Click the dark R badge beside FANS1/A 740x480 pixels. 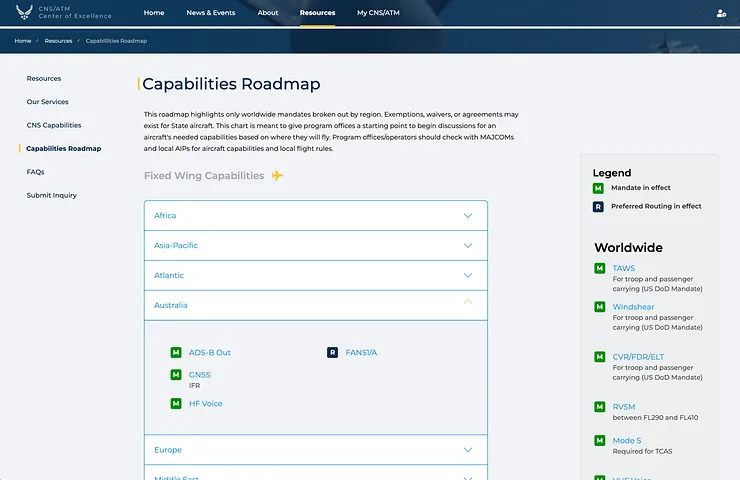[x=333, y=353]
